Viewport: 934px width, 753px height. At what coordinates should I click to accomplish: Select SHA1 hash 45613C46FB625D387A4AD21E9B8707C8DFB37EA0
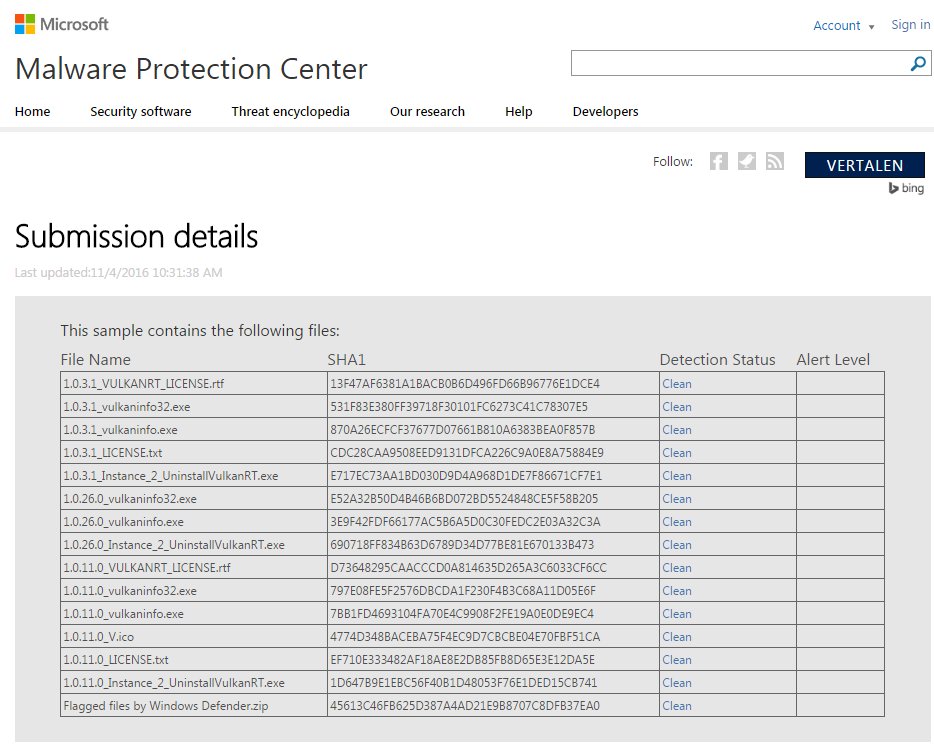coord(465,706)
